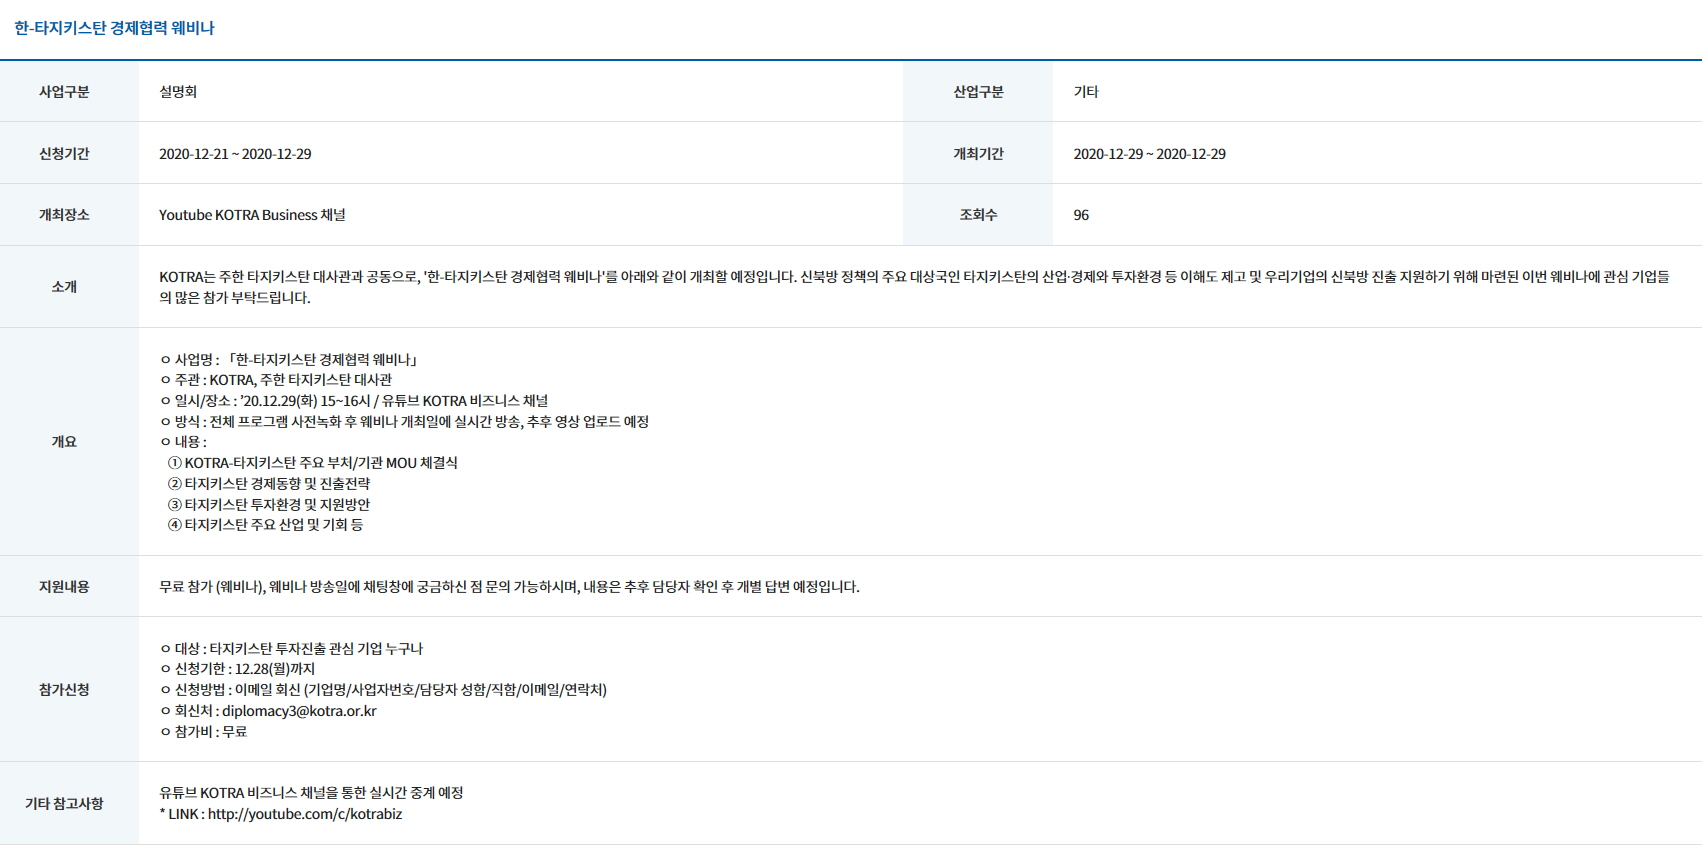The width and height of the screenshot is (1704, 846).
Task: Select the '조회수' label cell
Action: click(978, 215)
